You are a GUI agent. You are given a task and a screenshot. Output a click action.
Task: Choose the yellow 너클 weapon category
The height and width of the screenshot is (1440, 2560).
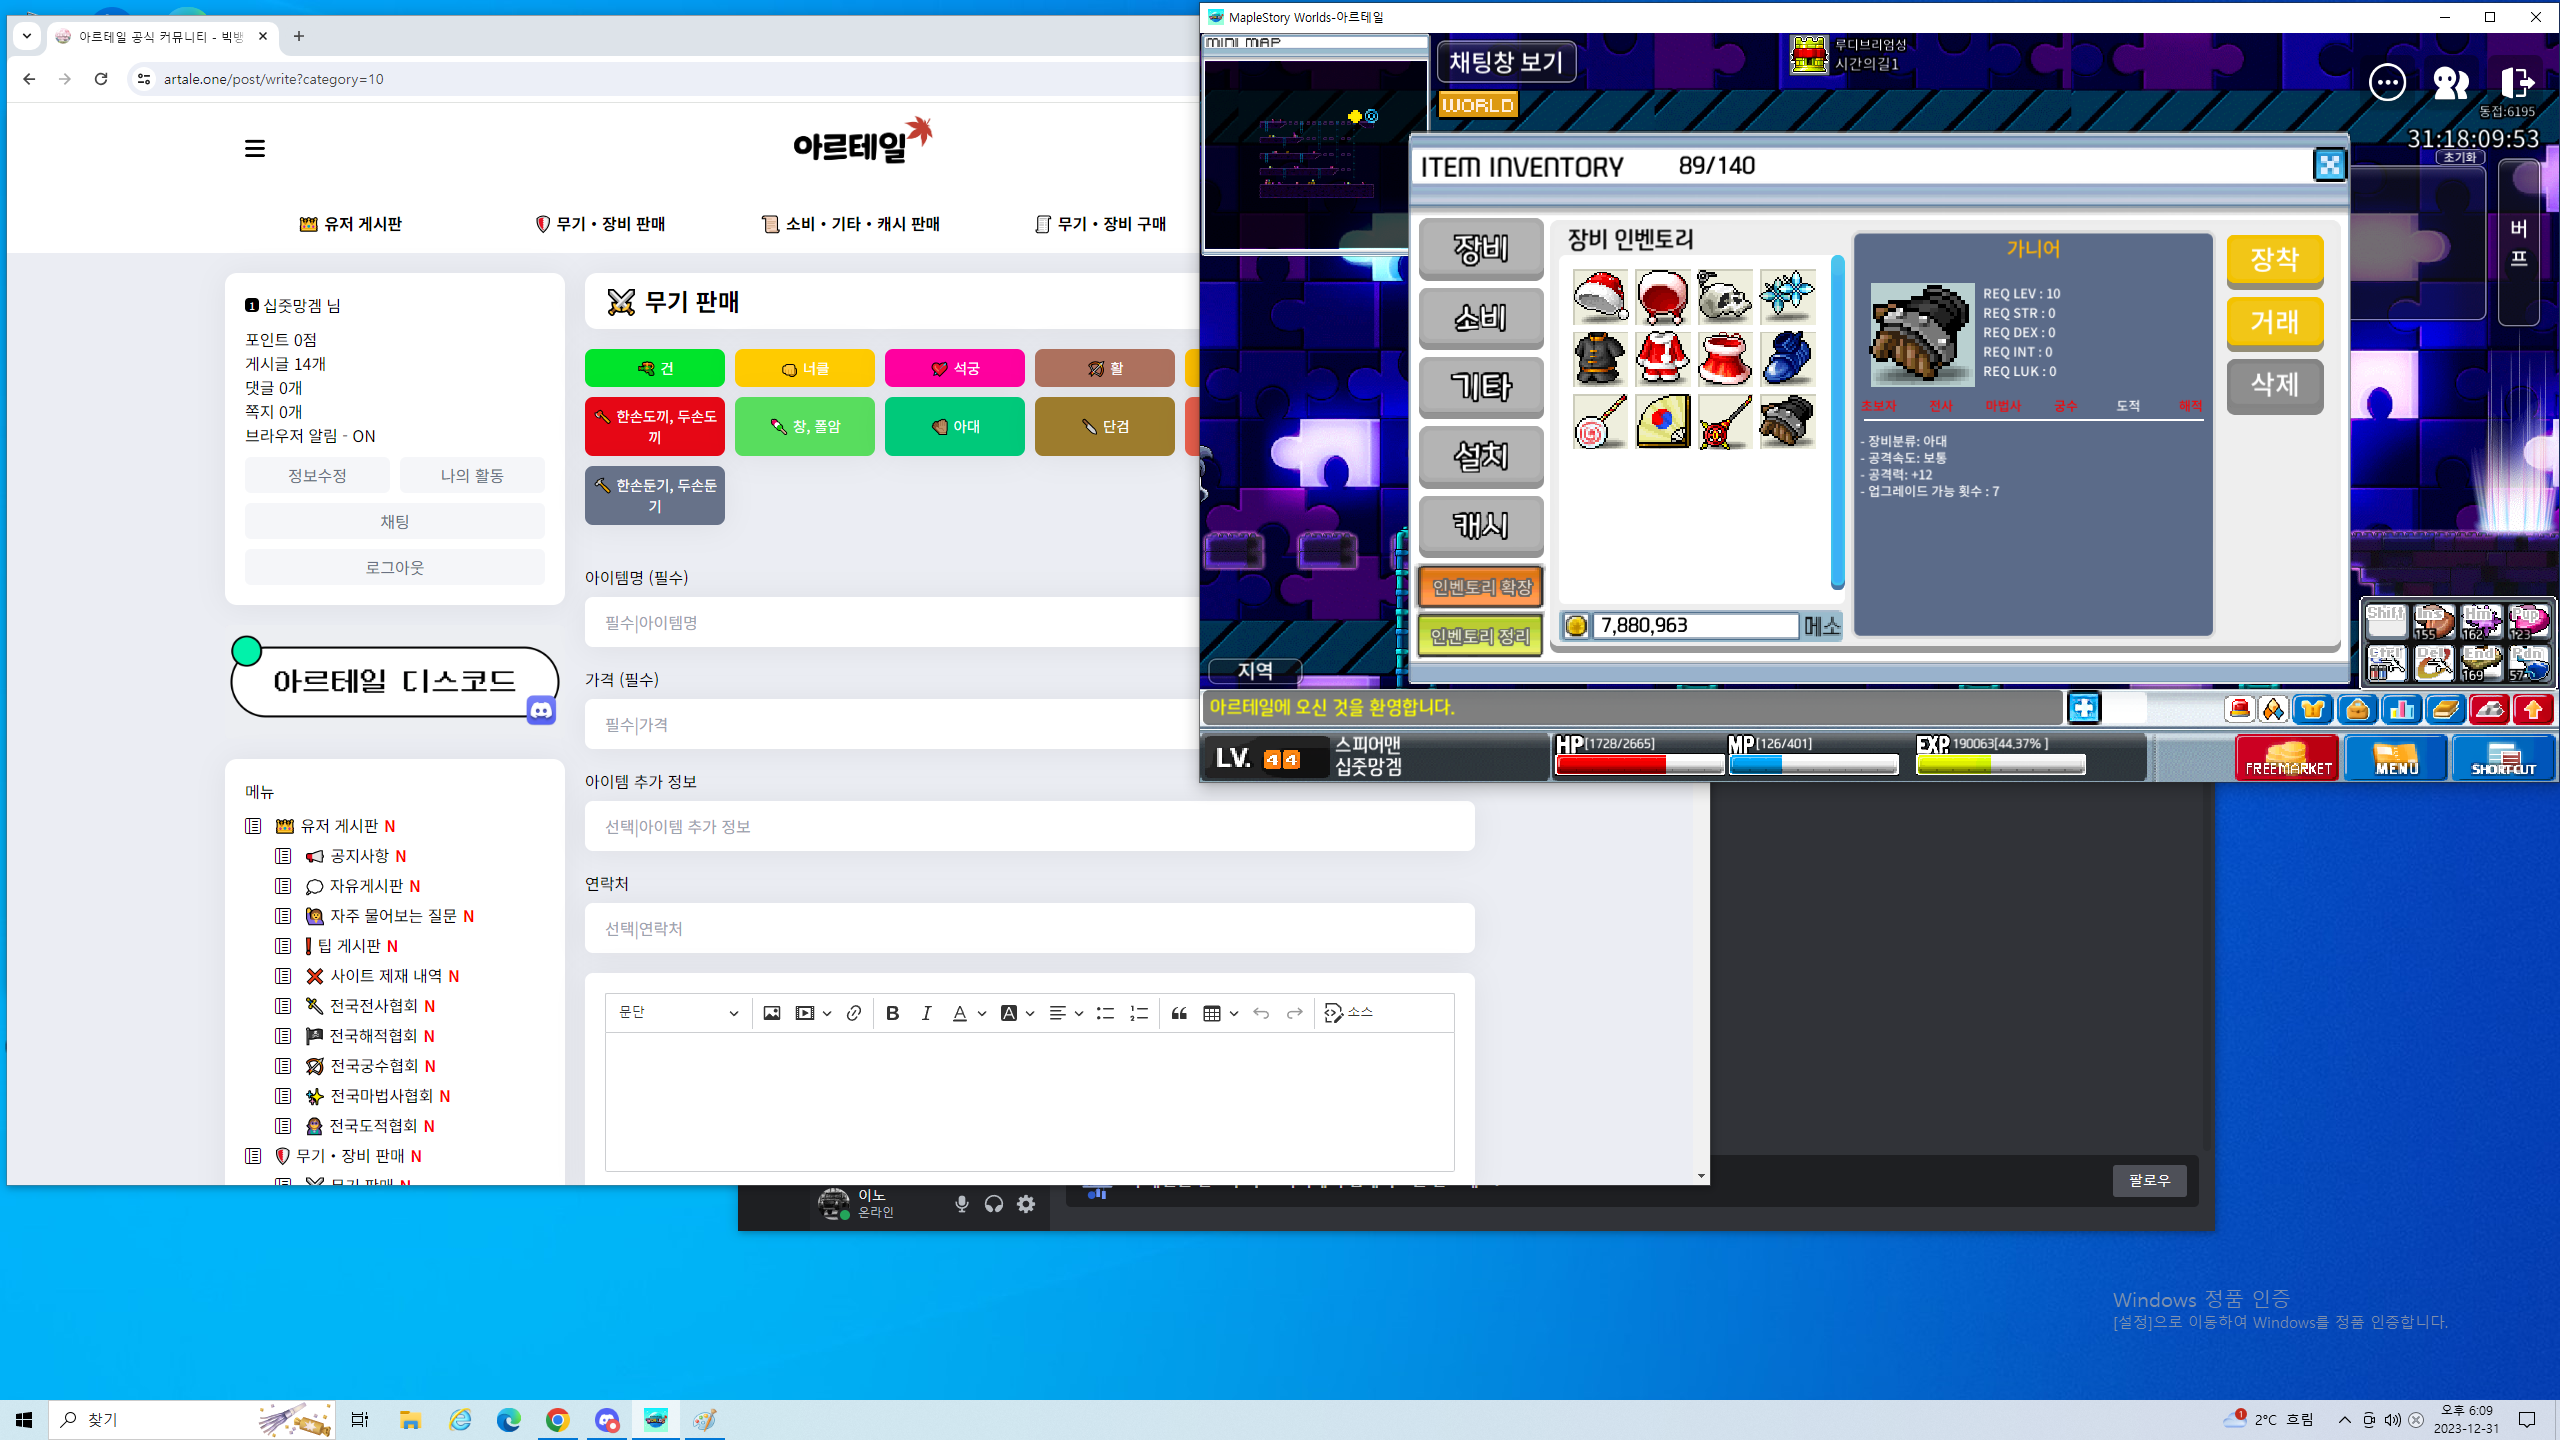click(804, 368)
